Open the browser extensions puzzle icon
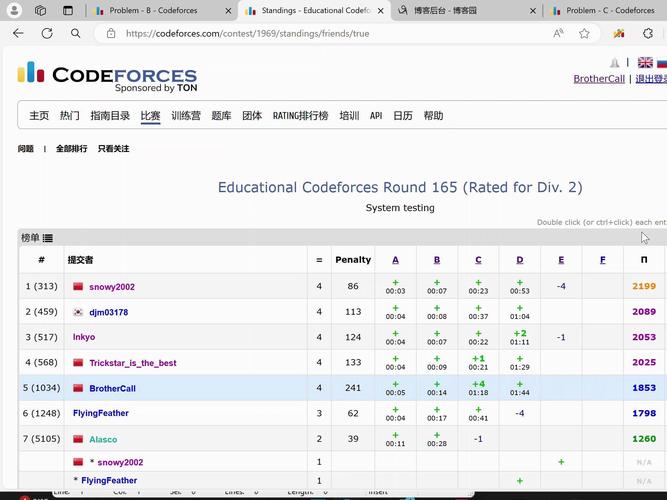667x500 pixels. tap(647, 33)
